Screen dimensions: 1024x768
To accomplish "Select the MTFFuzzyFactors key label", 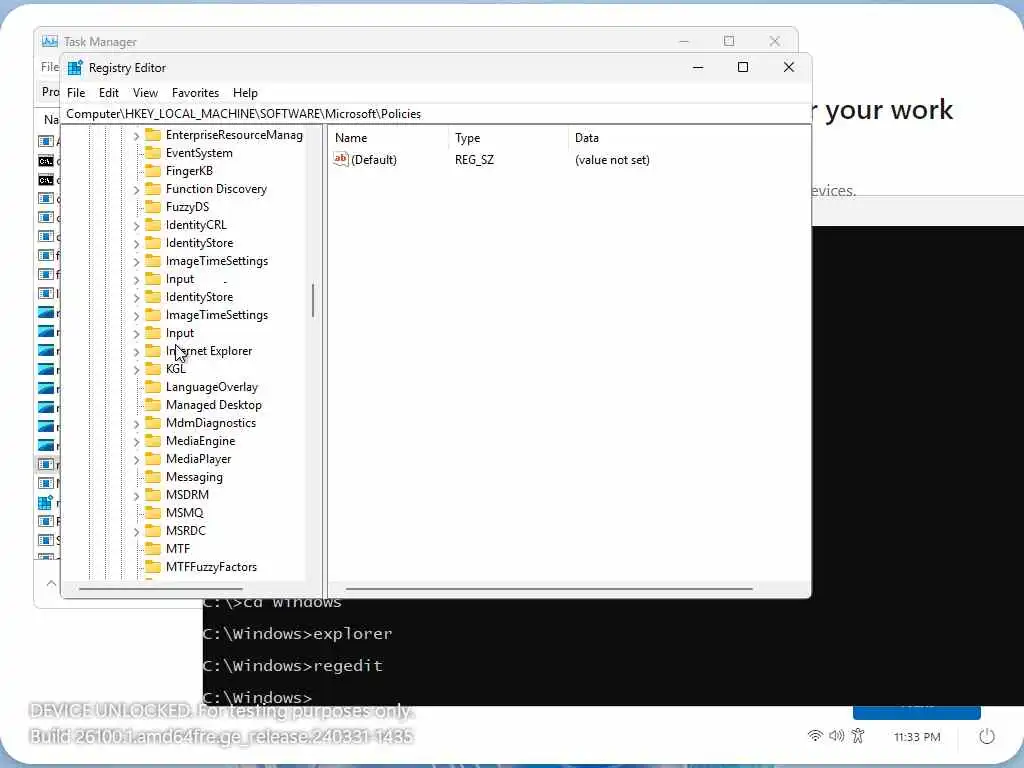I will click(211, 567).
